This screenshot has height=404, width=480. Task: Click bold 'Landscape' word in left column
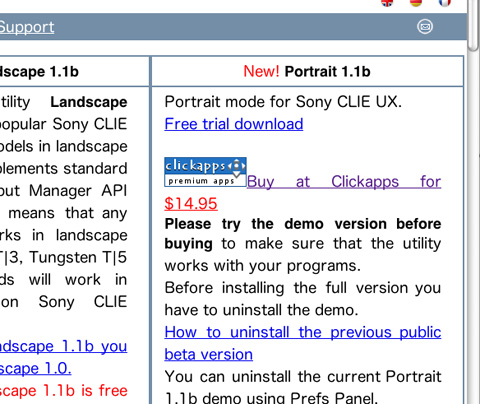[x=89, y=102]
